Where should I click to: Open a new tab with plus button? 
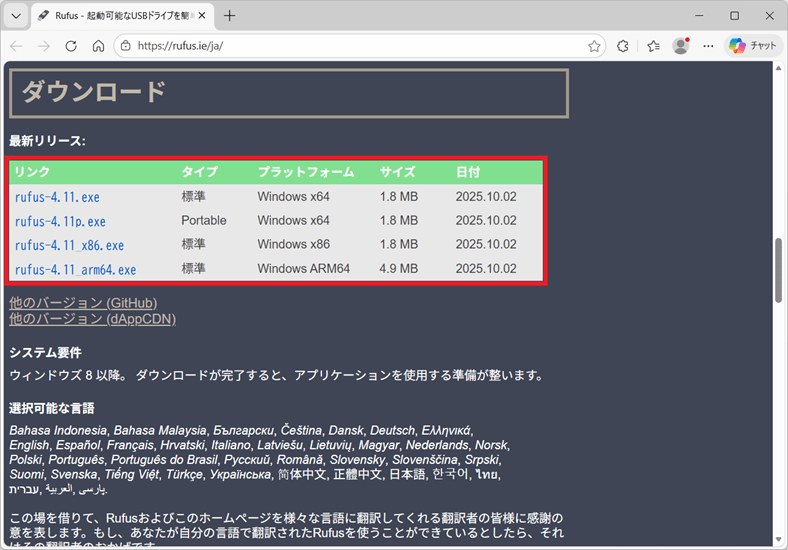230,16
